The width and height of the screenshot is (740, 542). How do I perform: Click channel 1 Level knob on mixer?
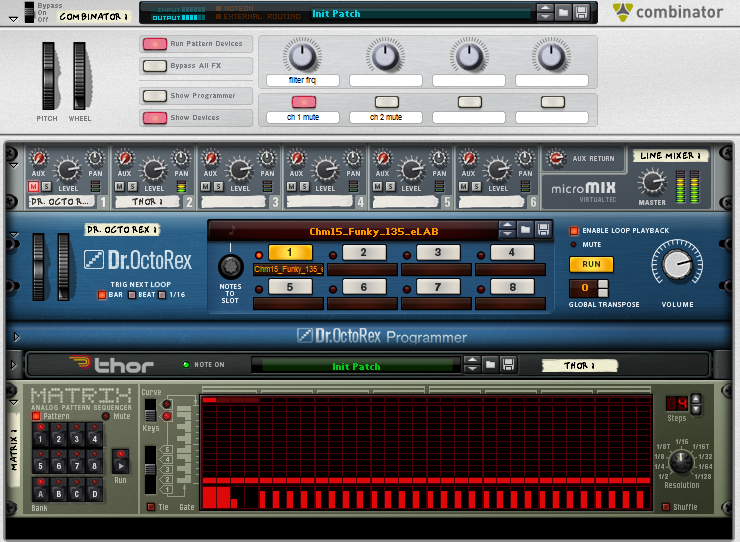tap(68, 170)
